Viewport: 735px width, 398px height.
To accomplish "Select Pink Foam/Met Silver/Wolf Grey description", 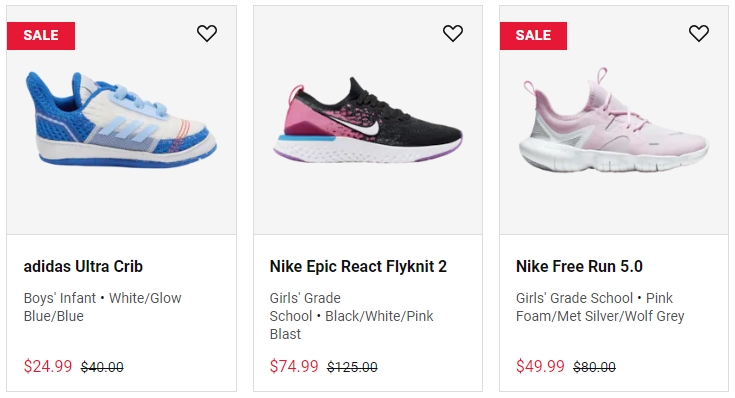I will (x=600, y=307).
